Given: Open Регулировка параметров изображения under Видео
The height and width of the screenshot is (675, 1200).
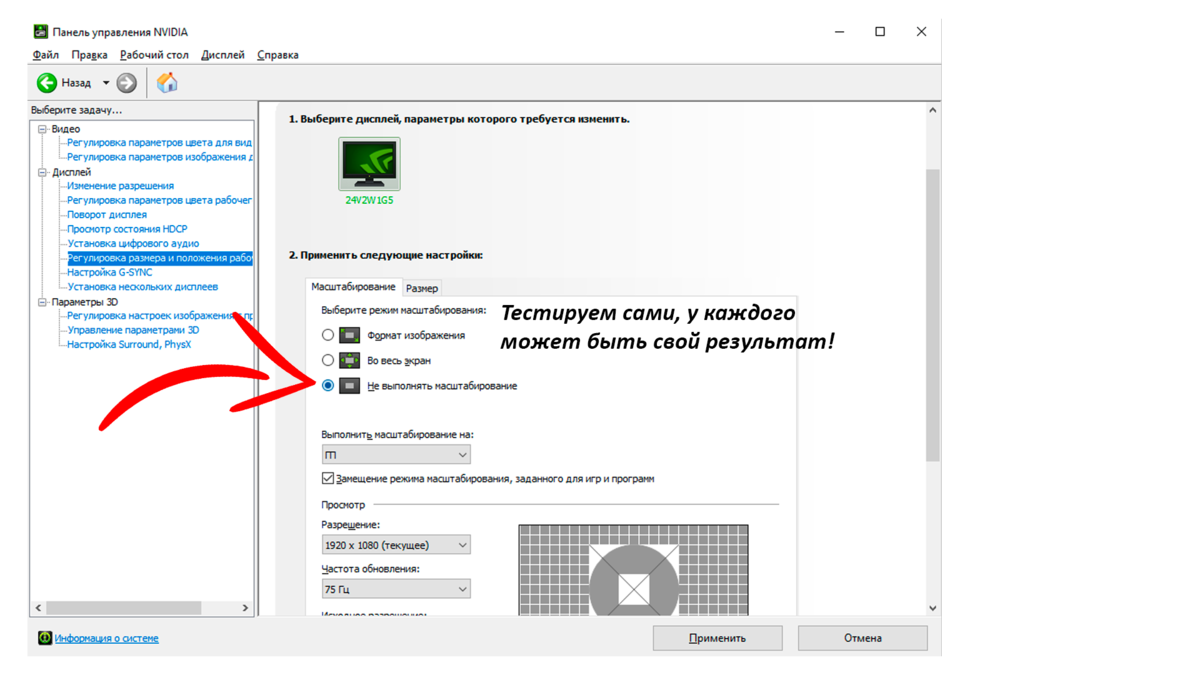Looking at the screenshot, I should (x=160, y=157).
